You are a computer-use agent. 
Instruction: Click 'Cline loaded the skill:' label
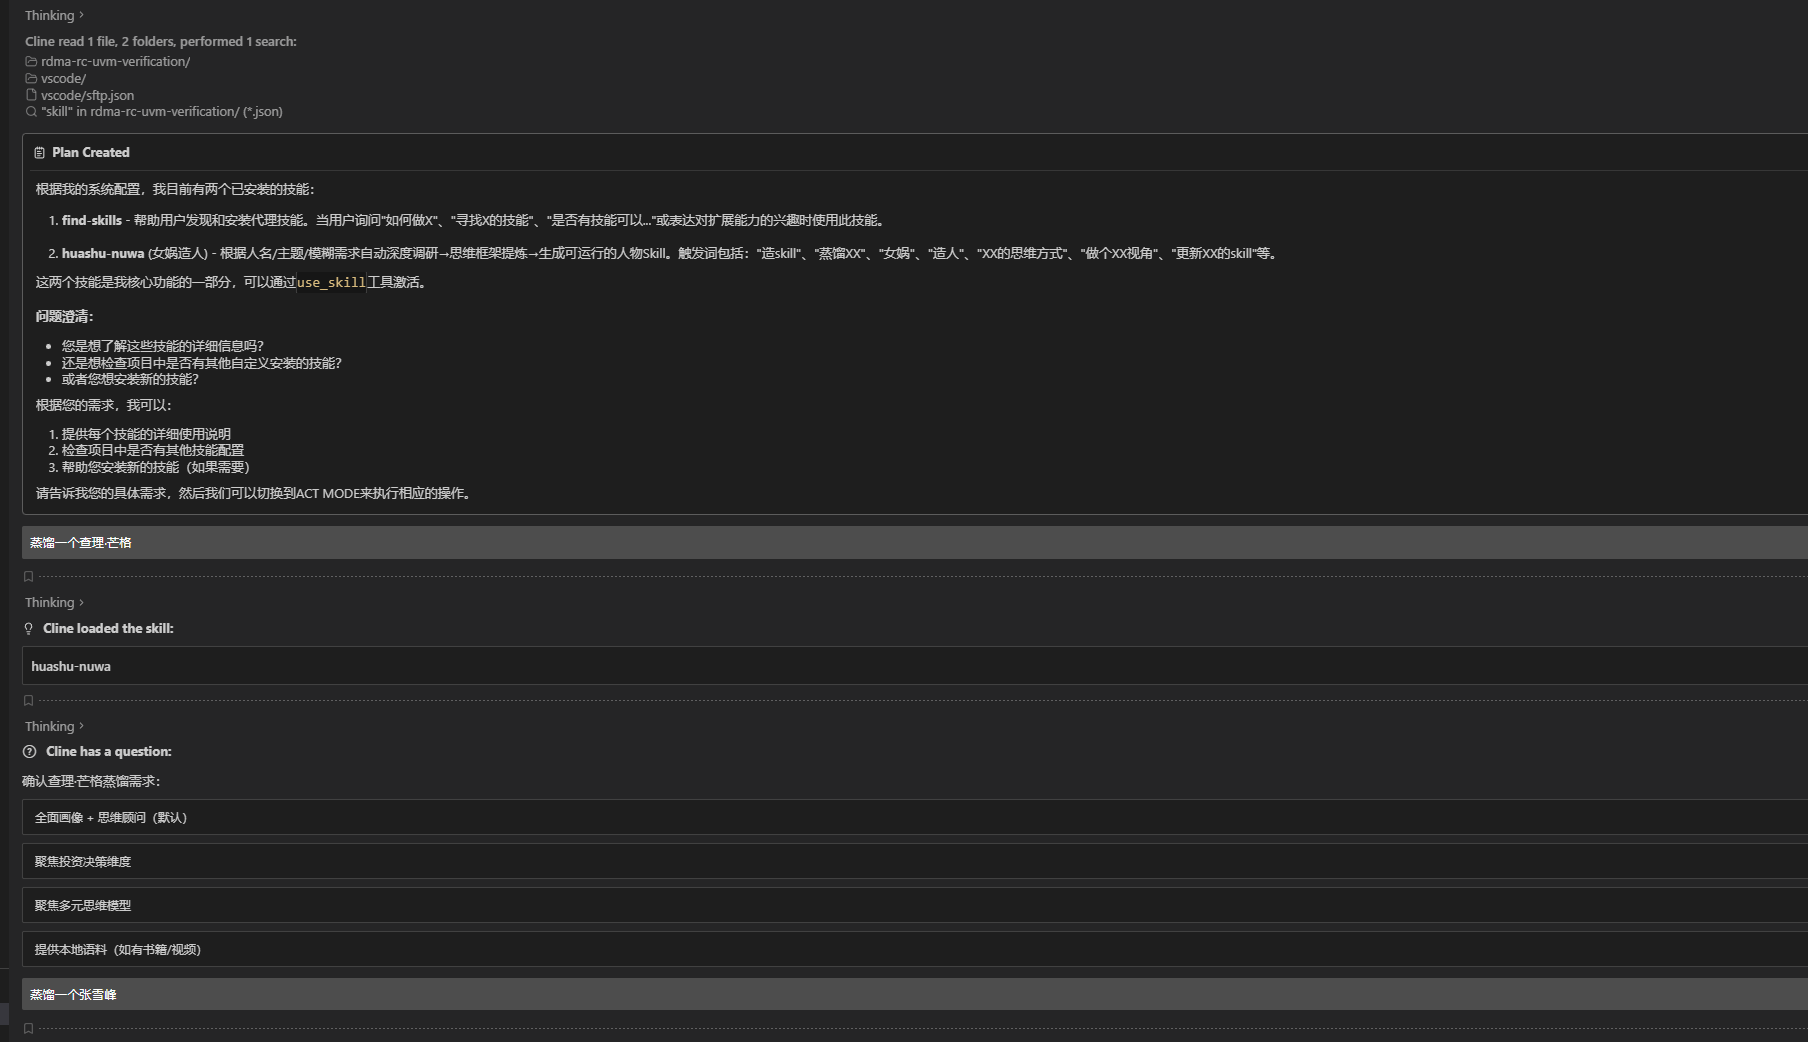click(108, 628)
